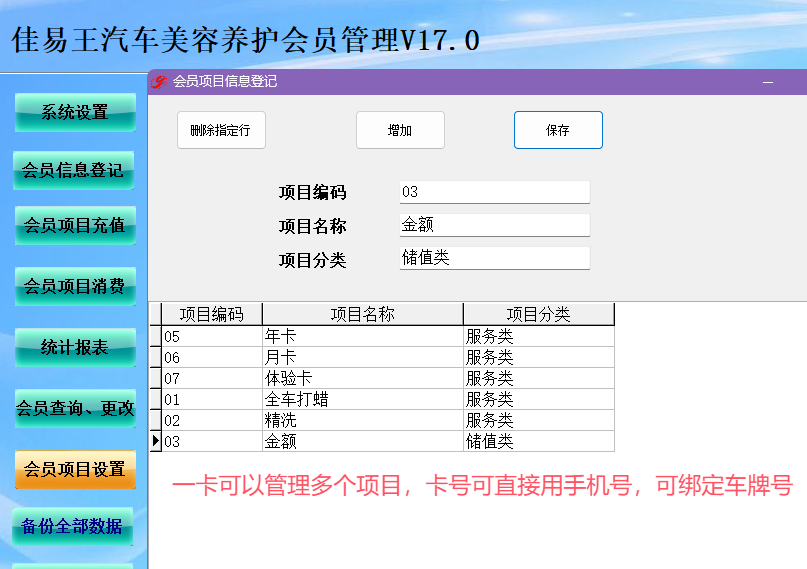Click 服务类 in the 年卡 row
807x569 pixels.
tap(539, 336)
